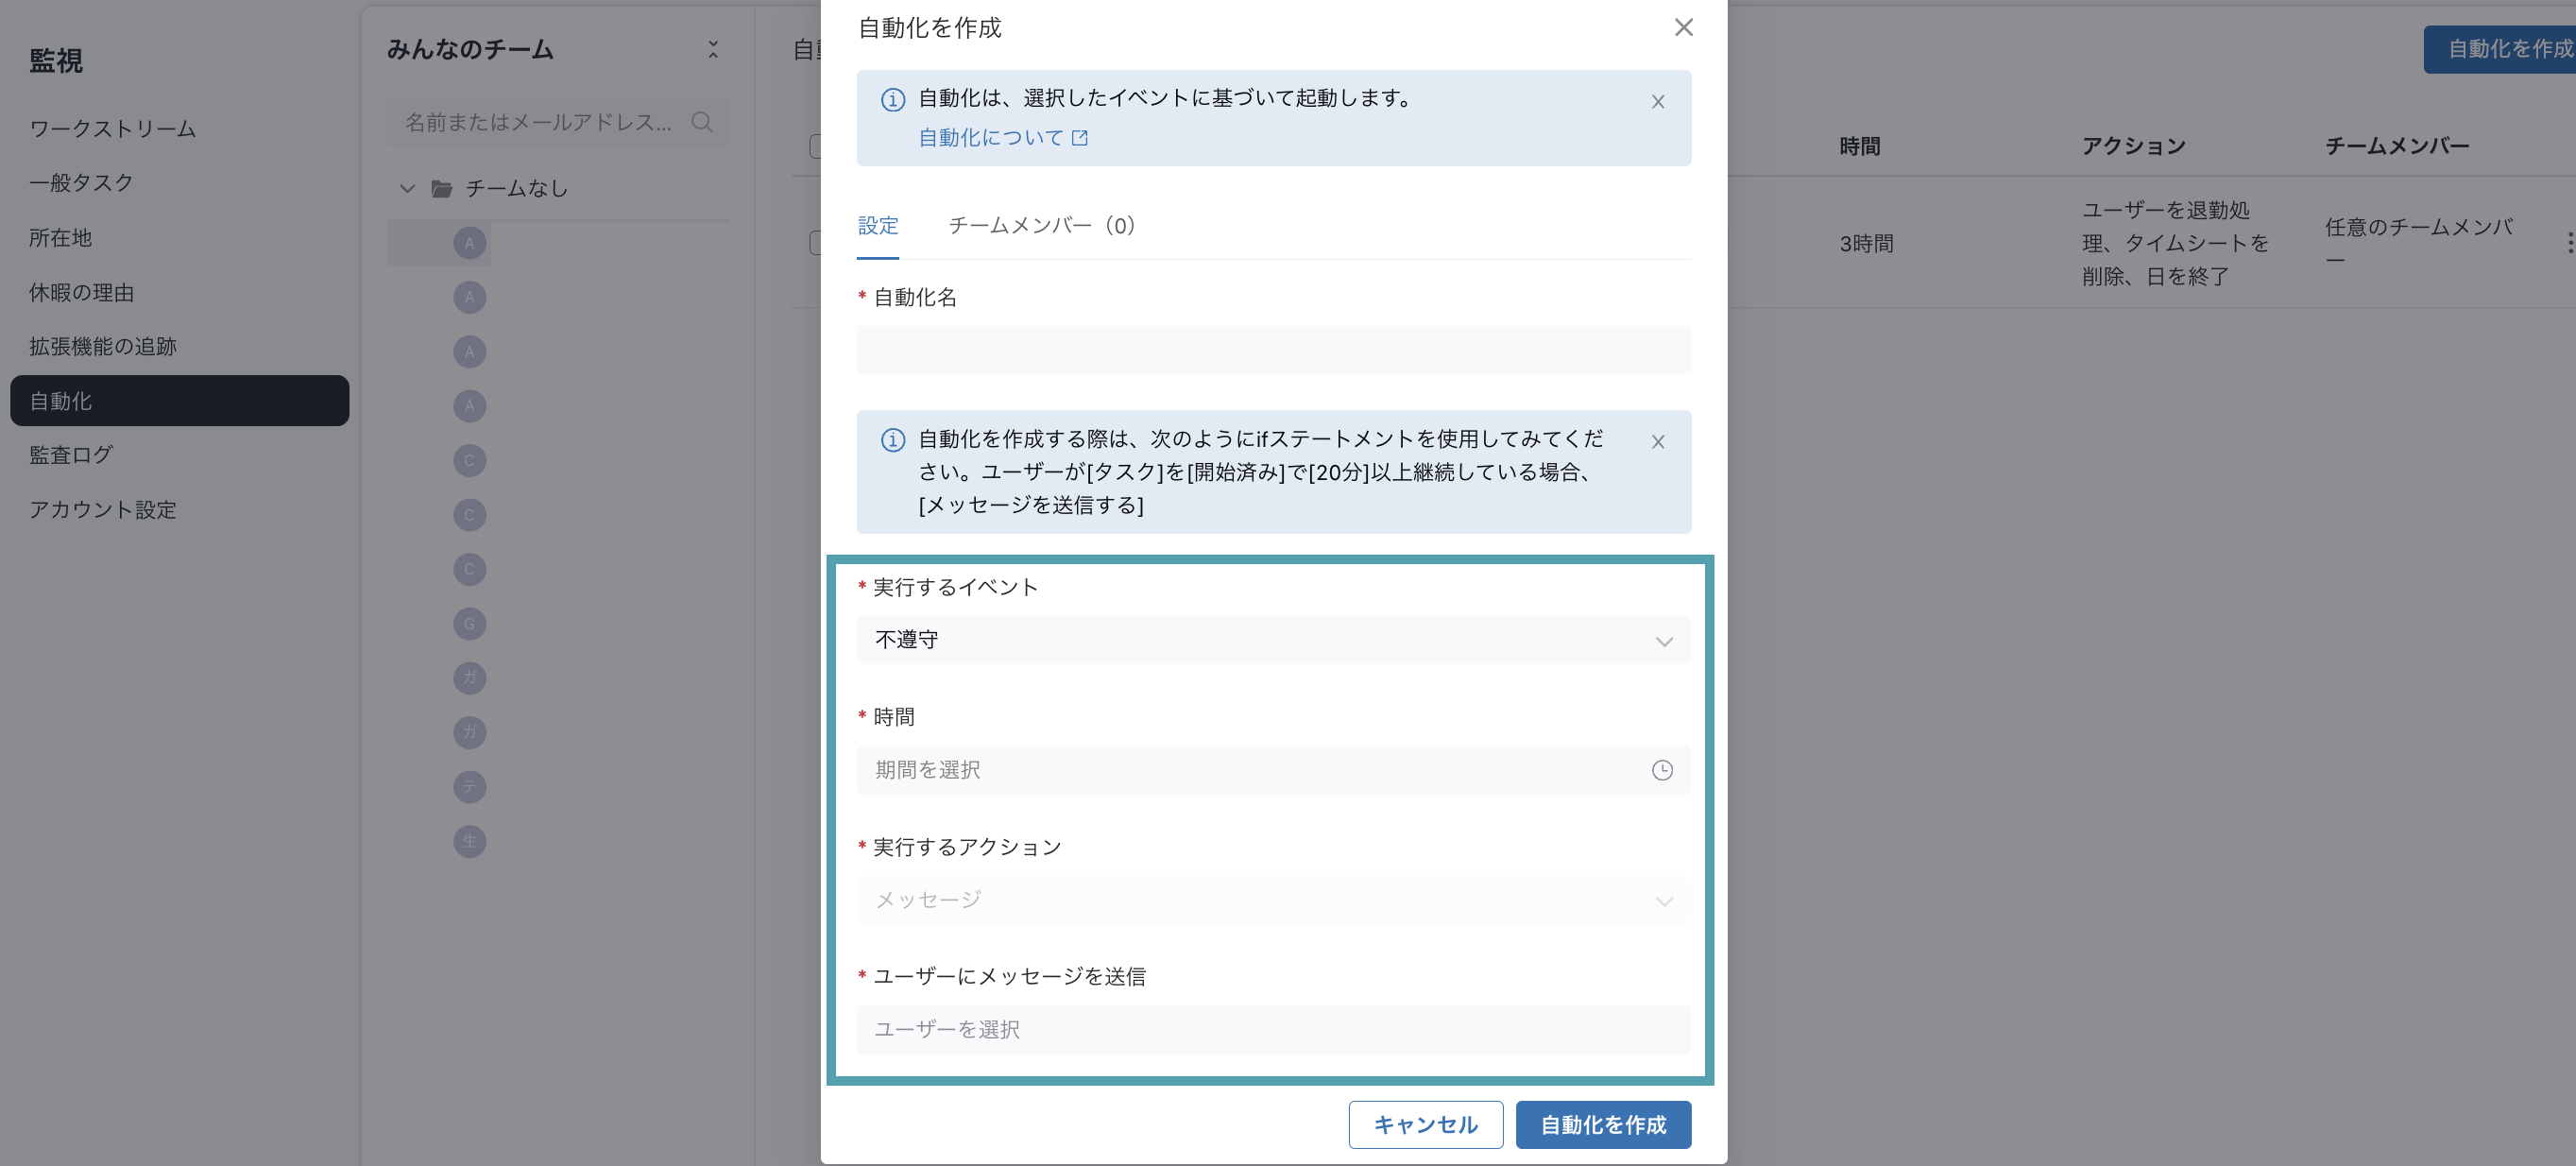Click the キャンセル button
2576x1166 pixels.
[x=1425, y=1125]
